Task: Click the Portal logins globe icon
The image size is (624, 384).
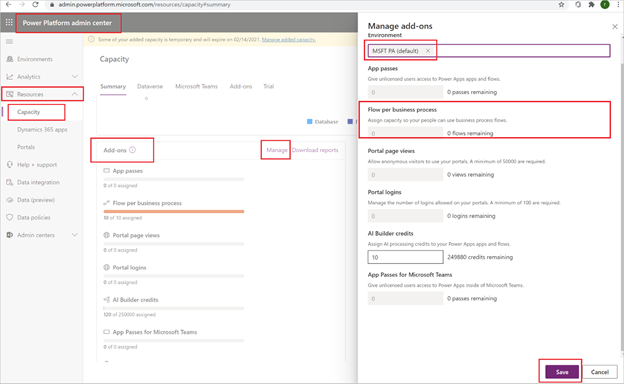Action: tap(106, 267)
